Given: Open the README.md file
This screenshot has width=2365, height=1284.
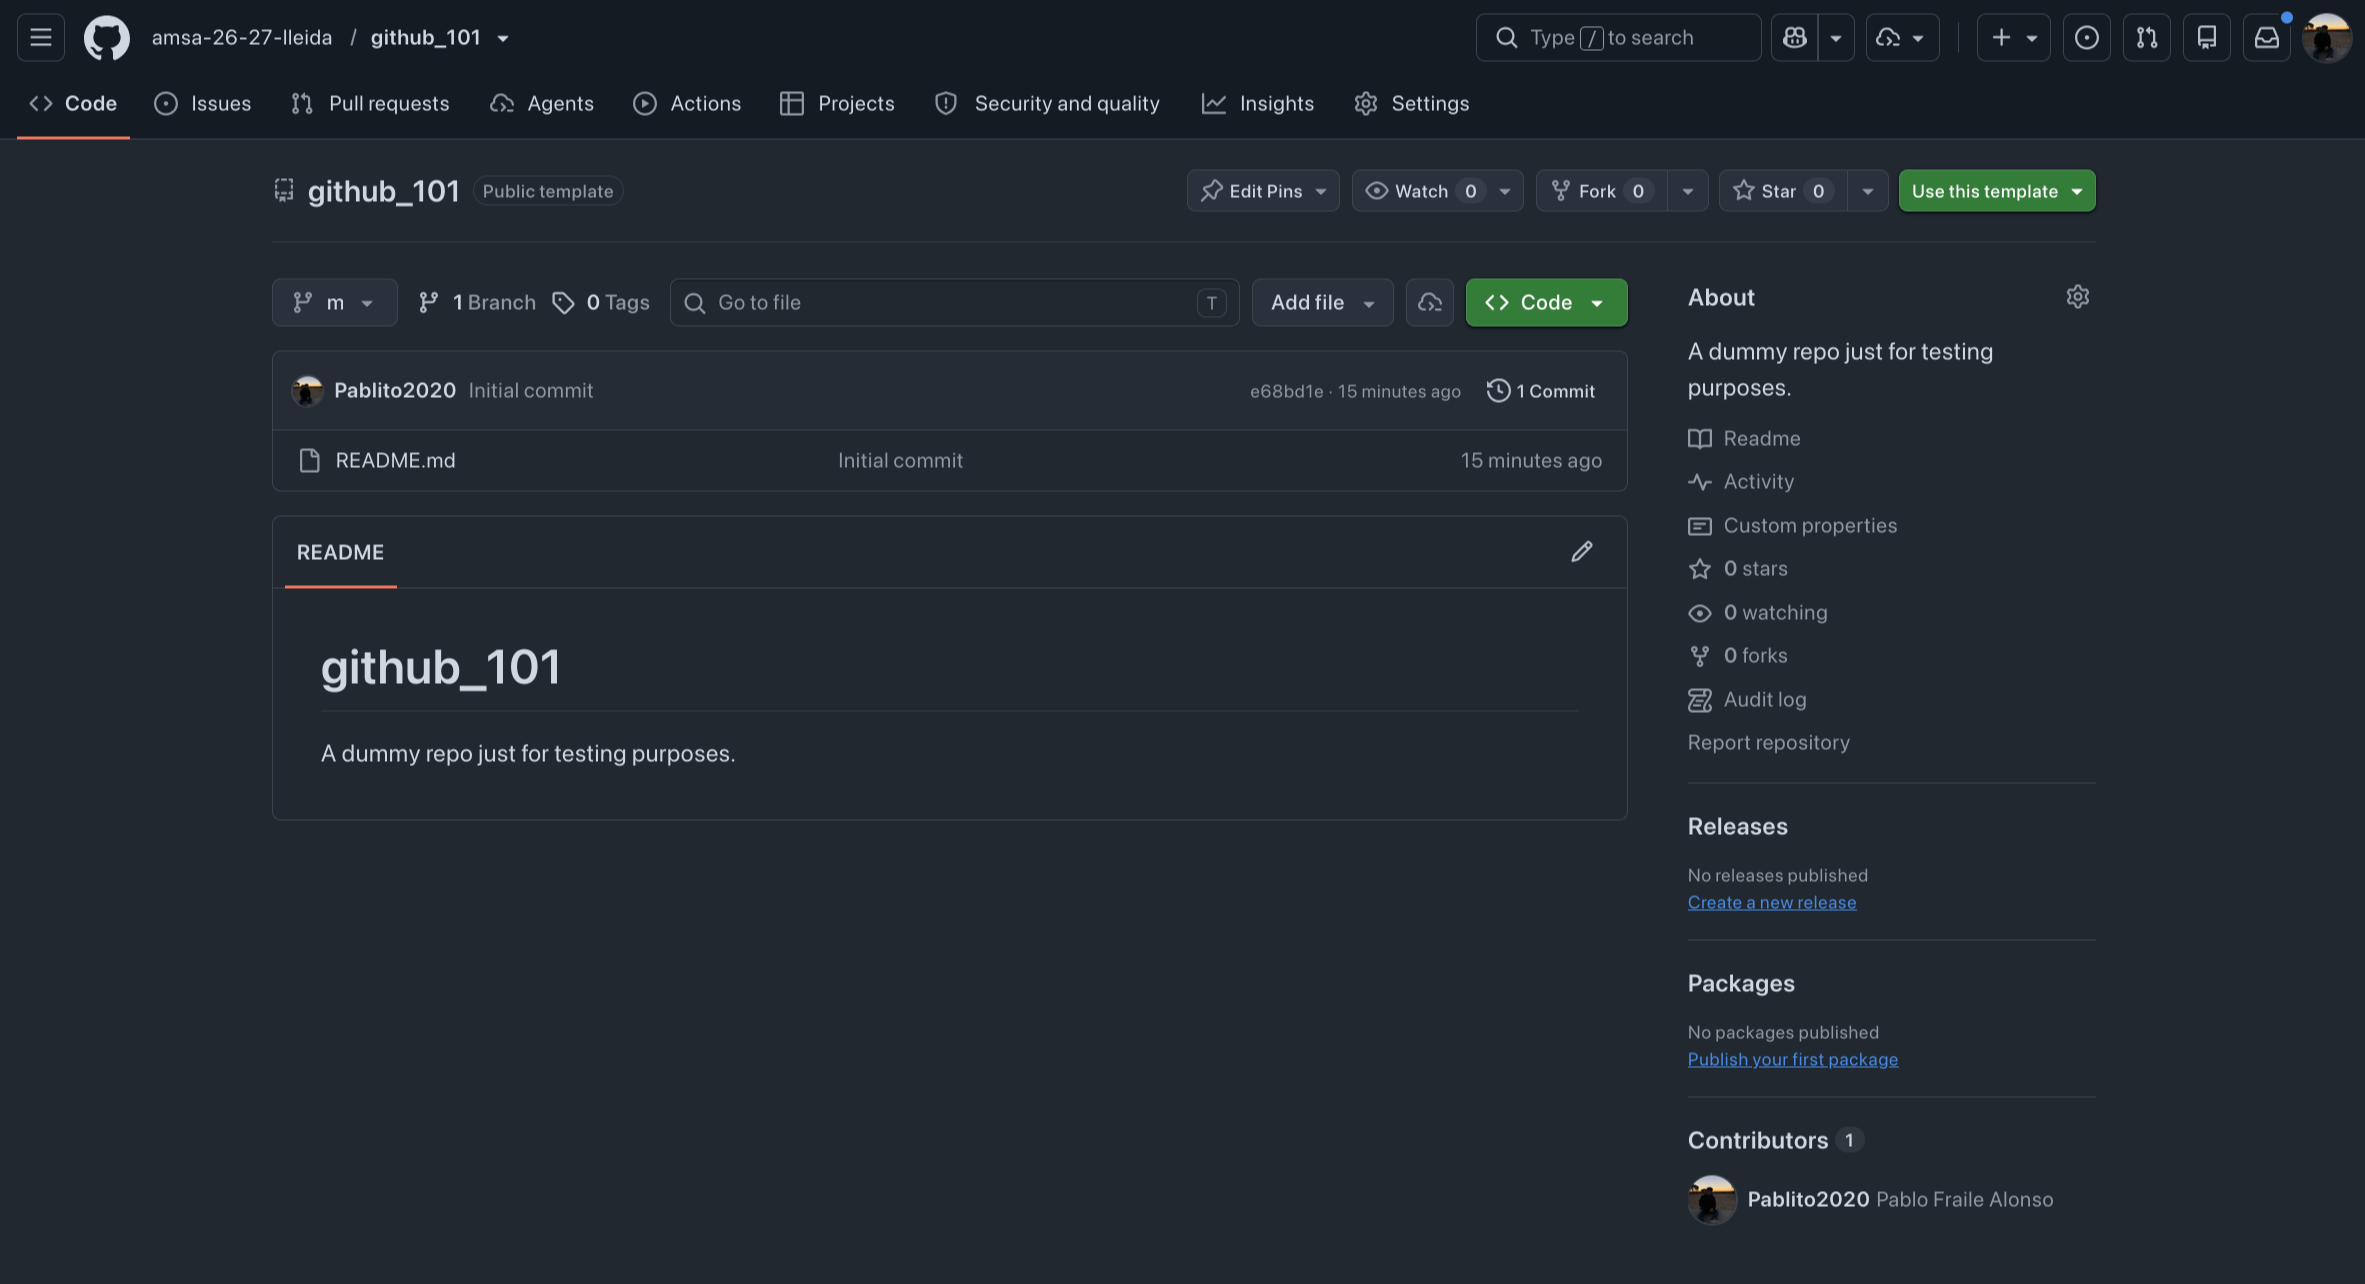Looking at the screenshot, I should pyautogui.click(x=395, y=461).
